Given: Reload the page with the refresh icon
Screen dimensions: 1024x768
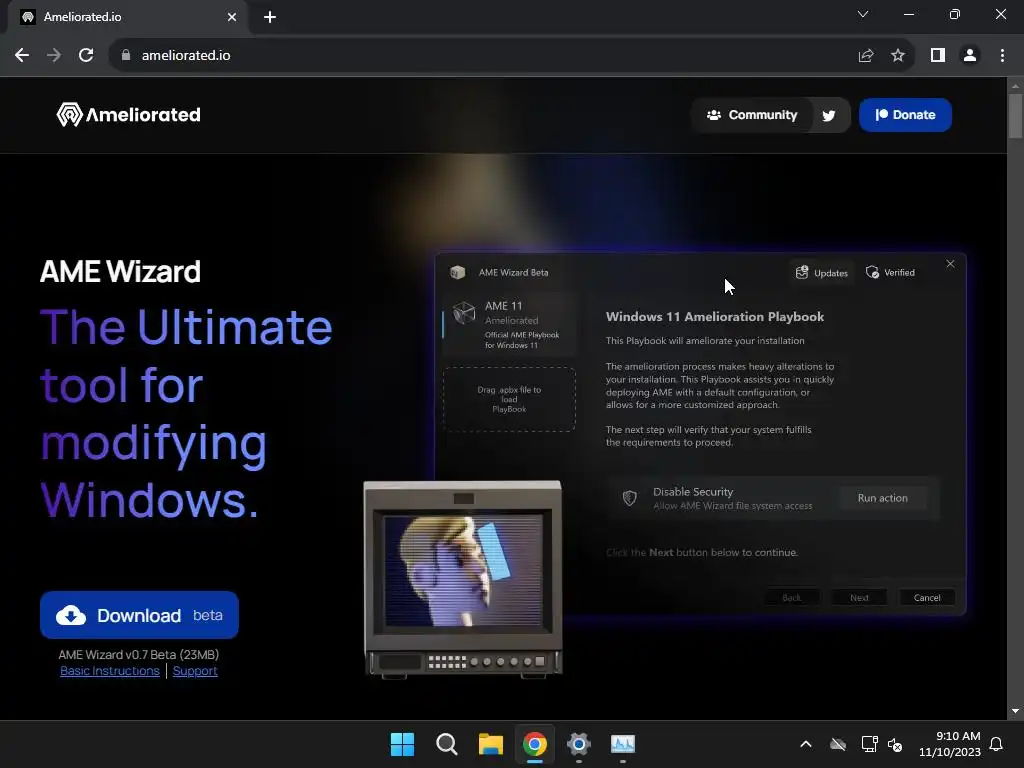Looking at the screenshot, I should pos(86,56).
